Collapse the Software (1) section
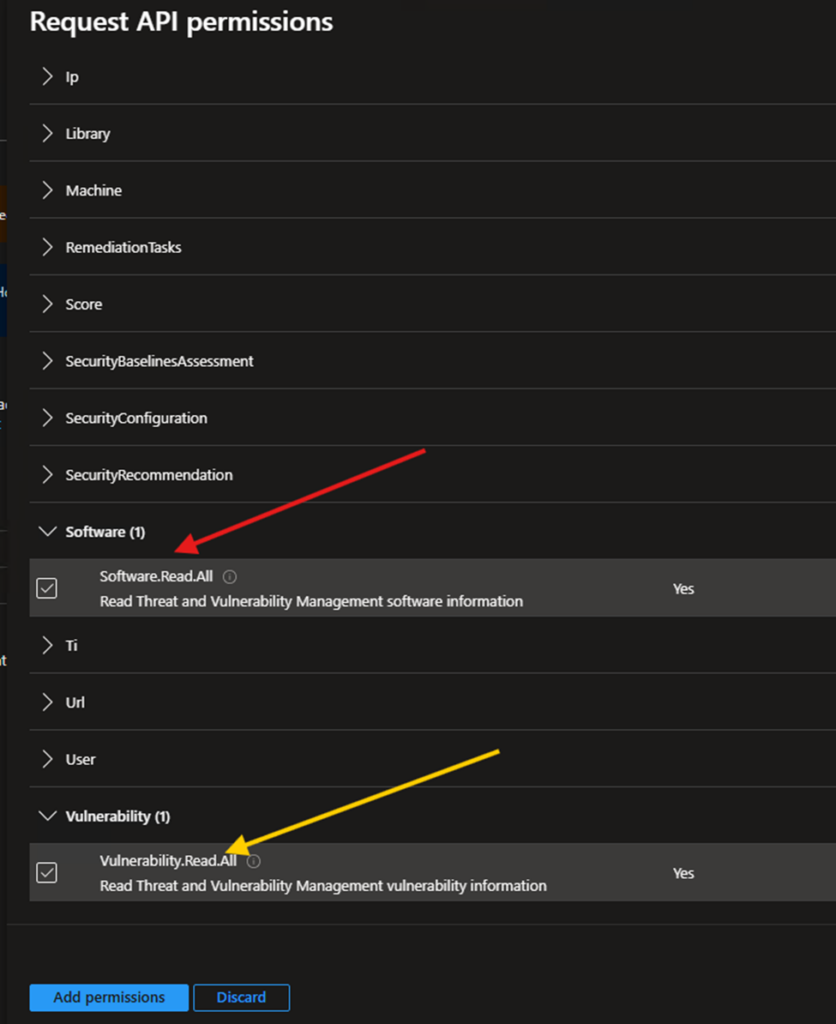The image size is (836, 1024). [x=47, y=532]
